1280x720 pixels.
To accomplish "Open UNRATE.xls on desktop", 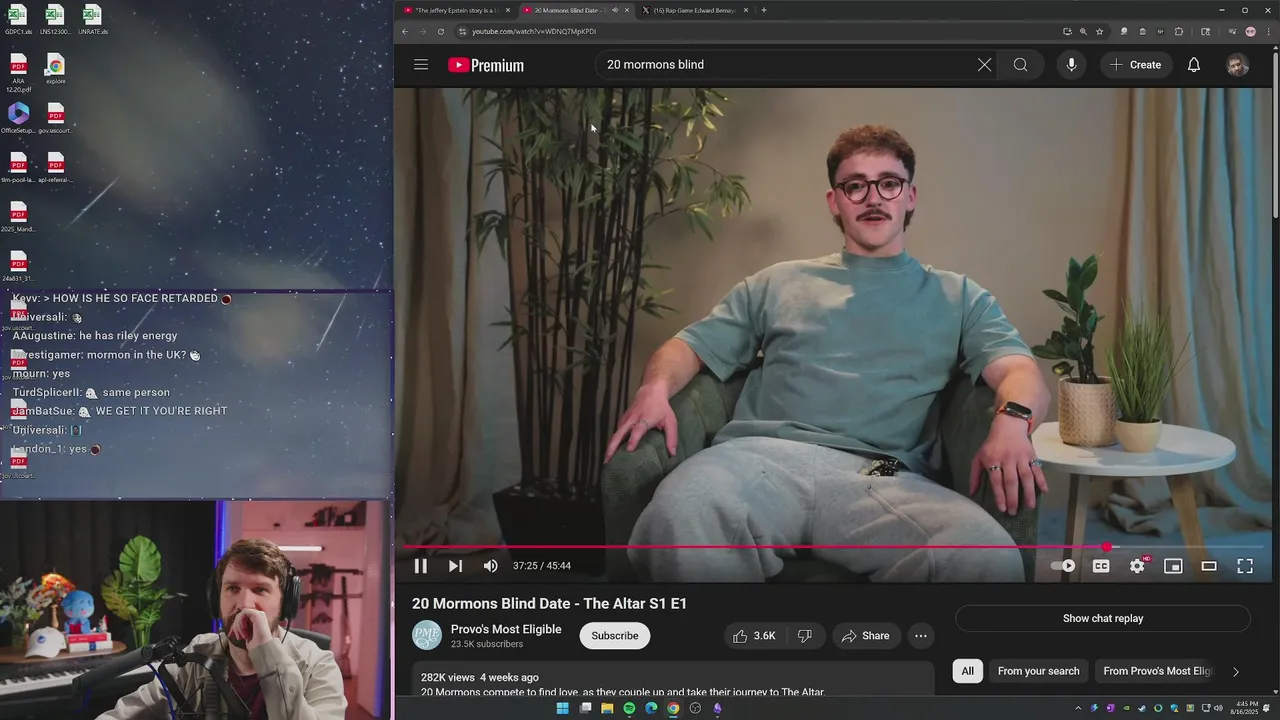I will 92,20.
